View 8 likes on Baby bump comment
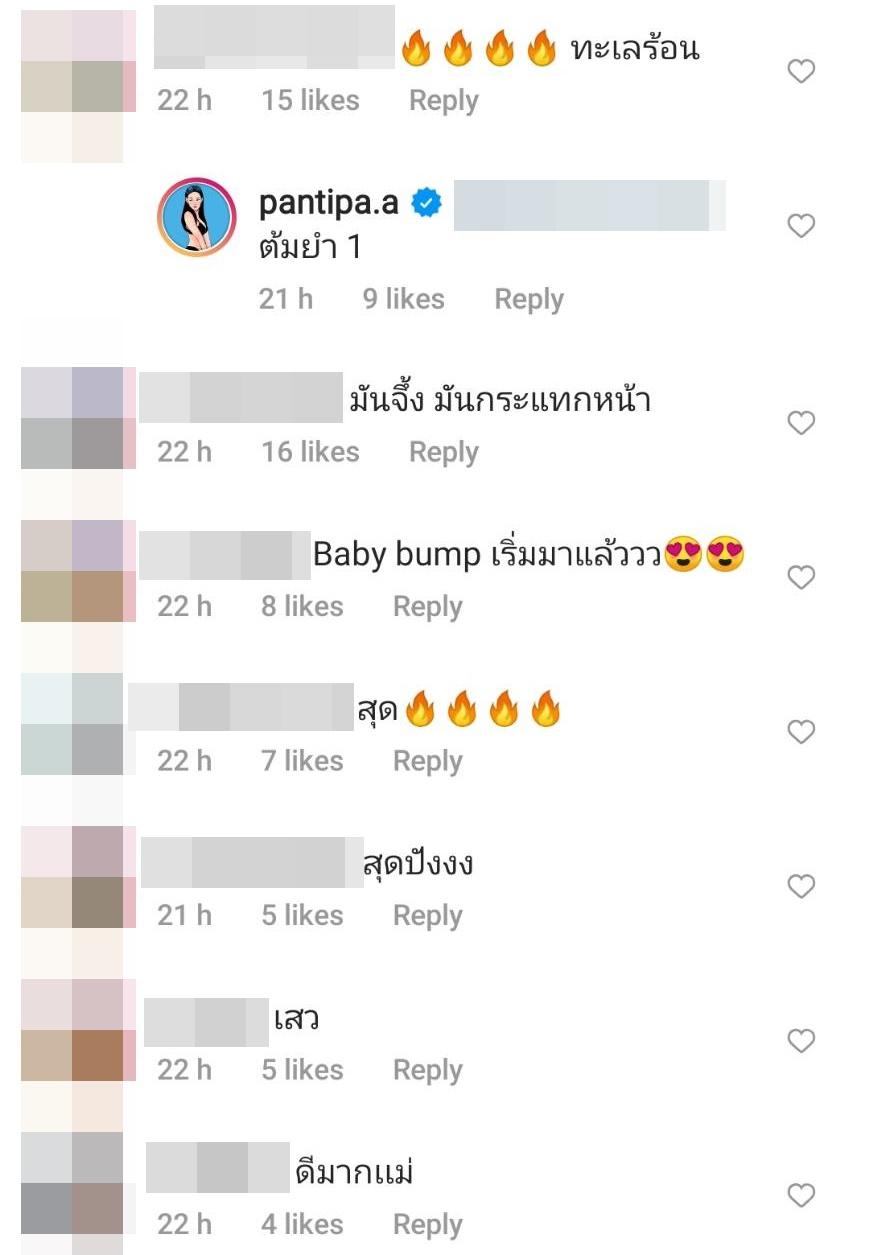The height and width of the screenshot is (1255, 869). pos(302,606)
